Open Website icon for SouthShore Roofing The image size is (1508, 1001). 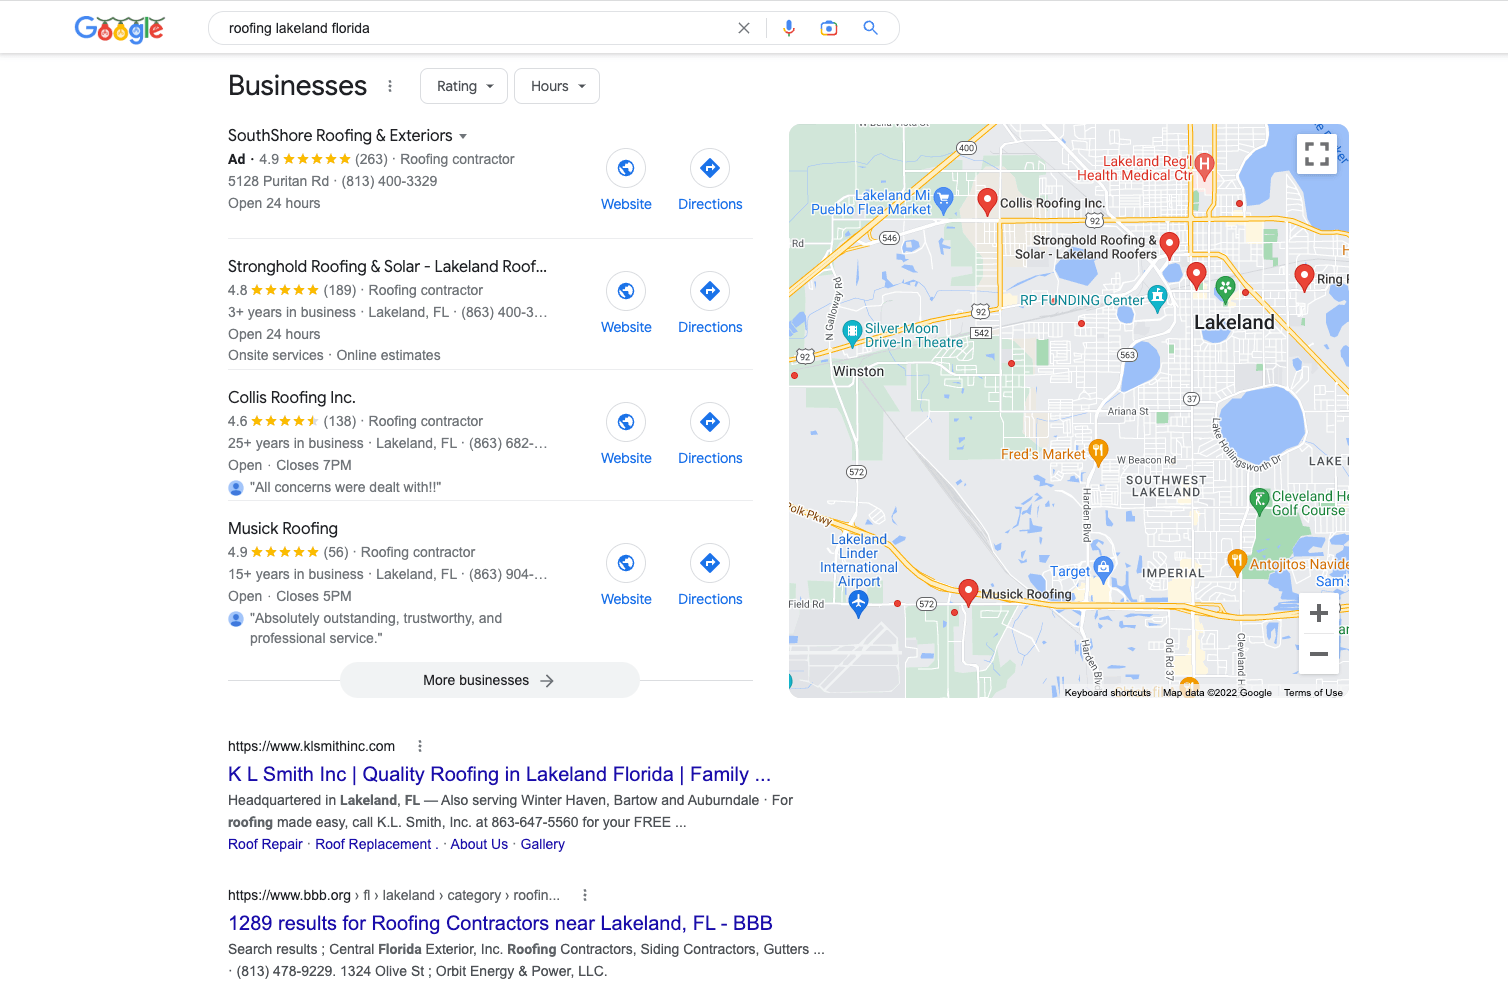tap(626, 168)
